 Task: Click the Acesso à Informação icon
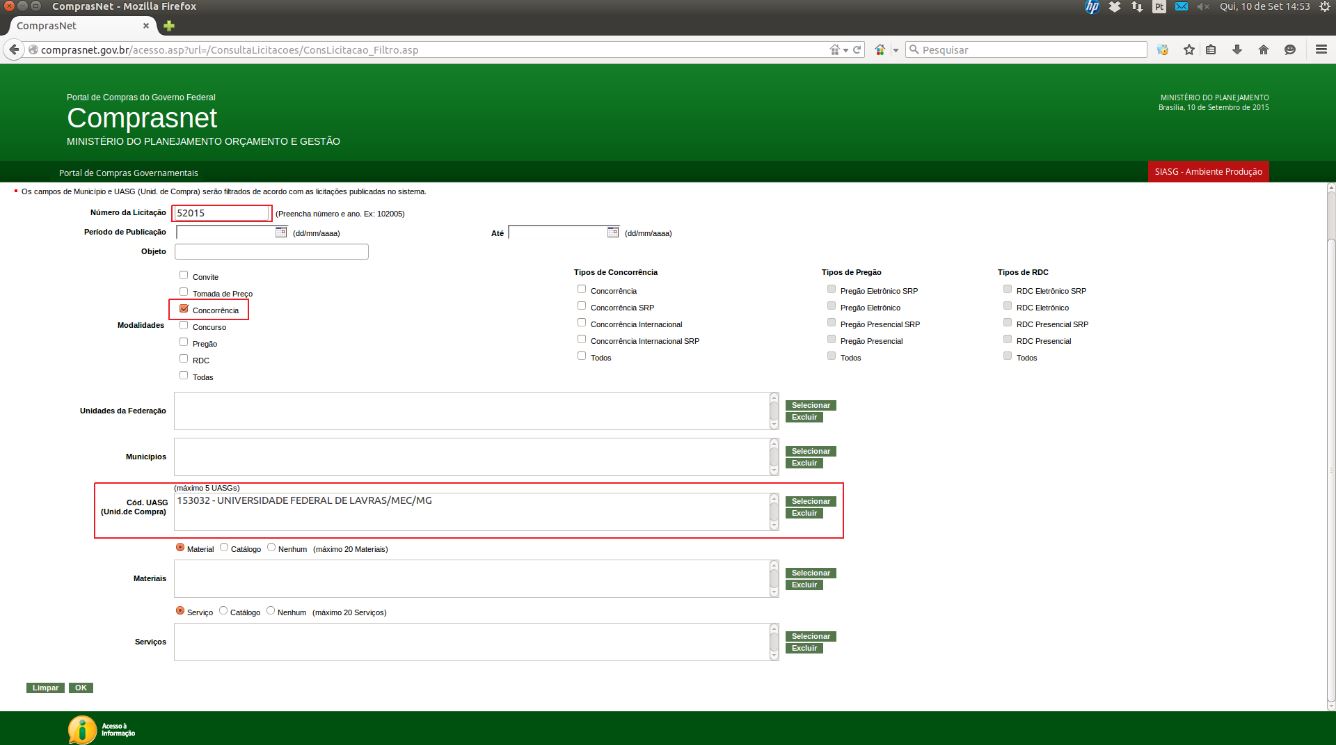coord(81,729)
